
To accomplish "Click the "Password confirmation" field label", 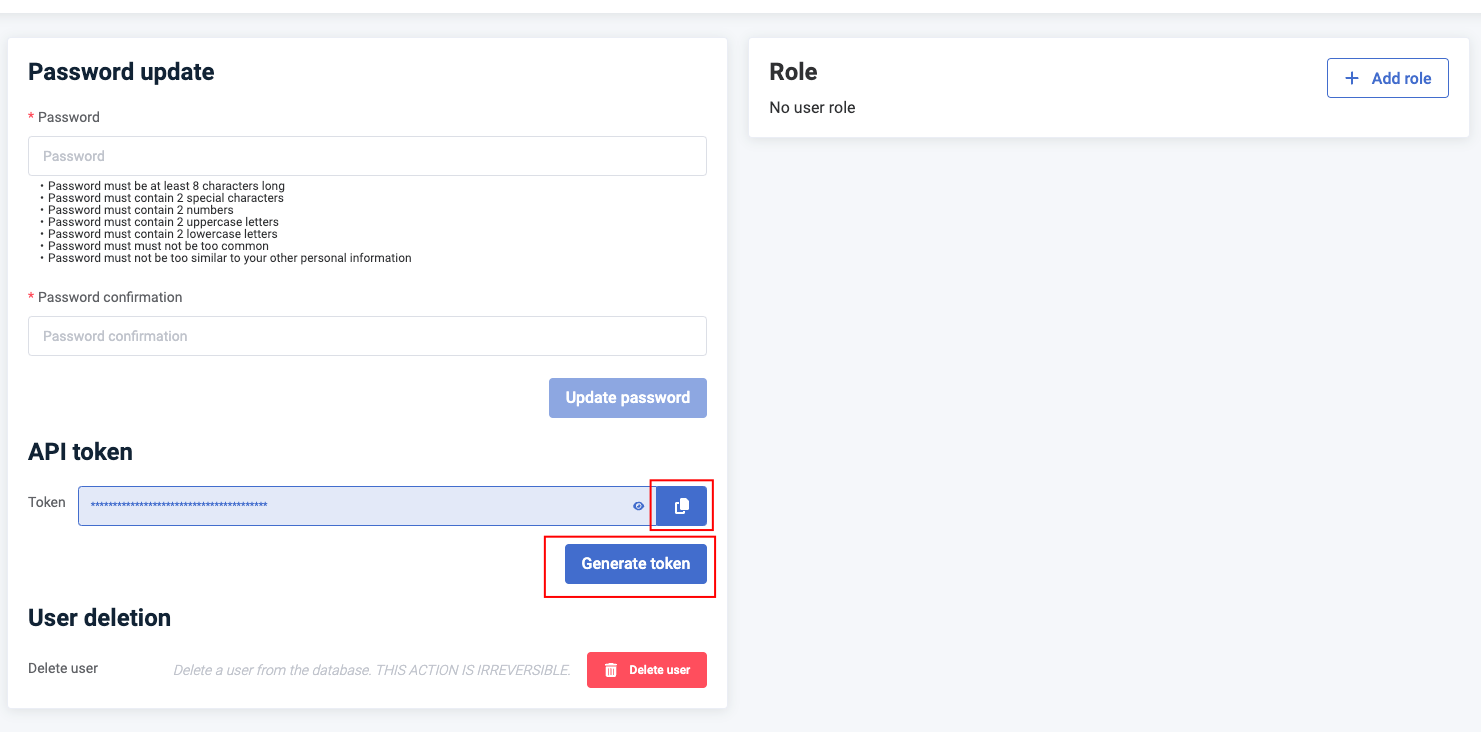I will pyautogui.click(x=110, y=297).
